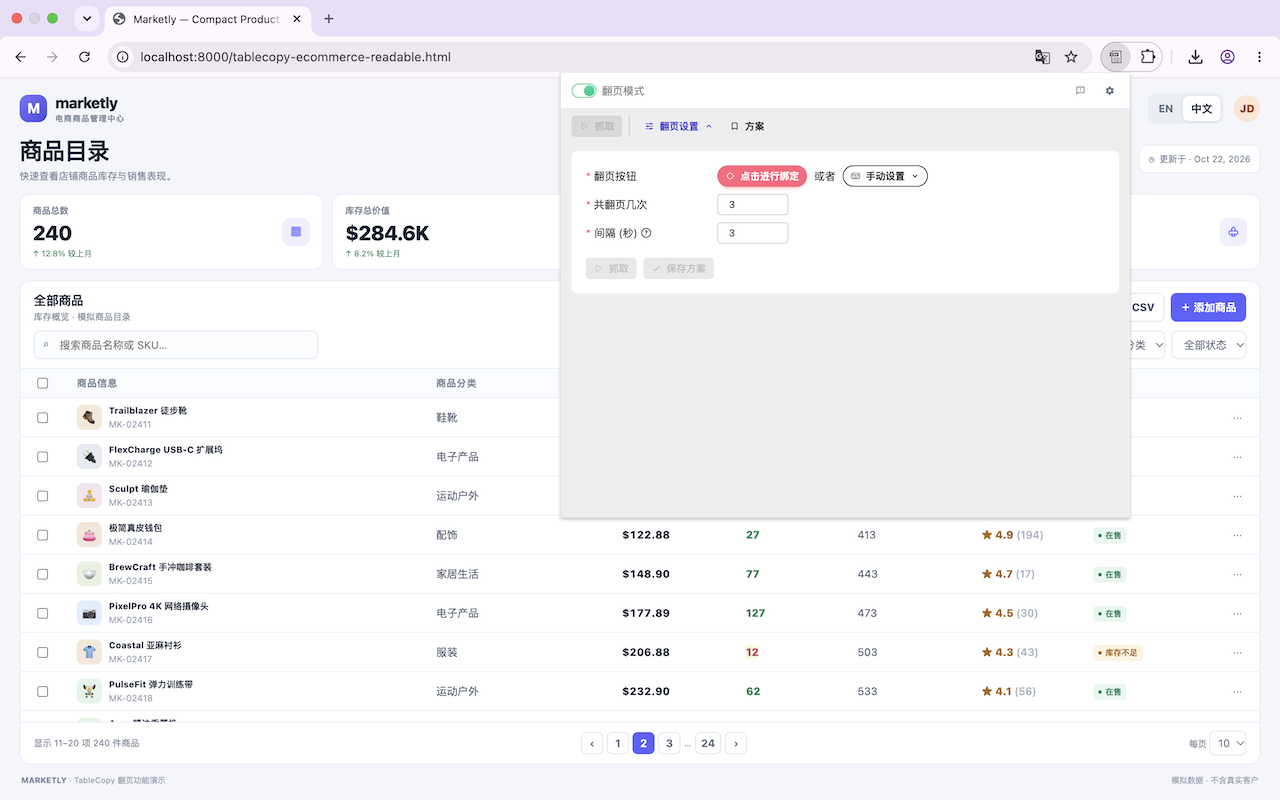1280x800 pixels.
Task: Open more options for PixelPro 4K row
Action: 1238,613
